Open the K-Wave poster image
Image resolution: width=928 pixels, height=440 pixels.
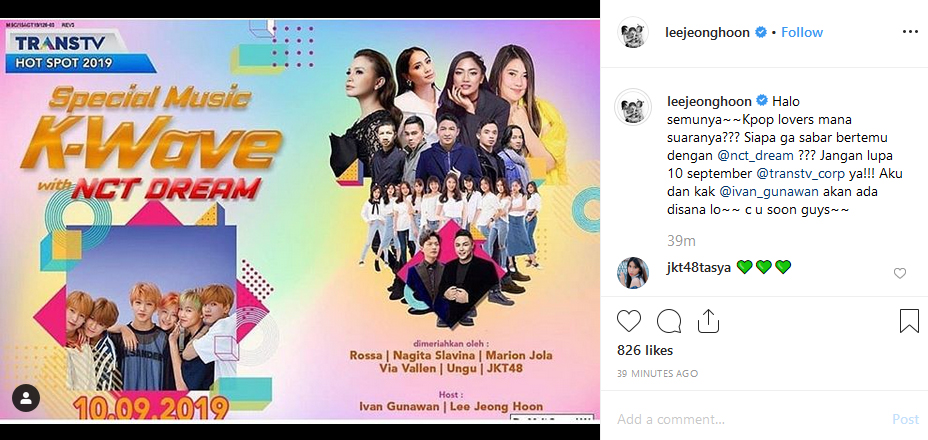coord(300,220)
